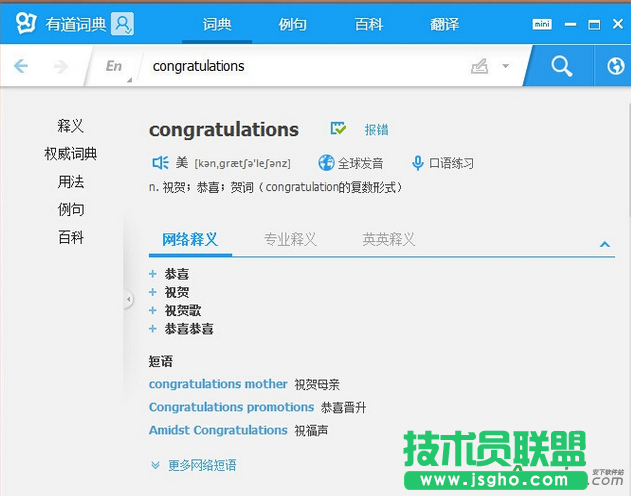The width and height of the screenshot is (631, 496).
Task: Jump to 权威词典 in sidebar
Action: pyautogui.click(x=70, y=154)
